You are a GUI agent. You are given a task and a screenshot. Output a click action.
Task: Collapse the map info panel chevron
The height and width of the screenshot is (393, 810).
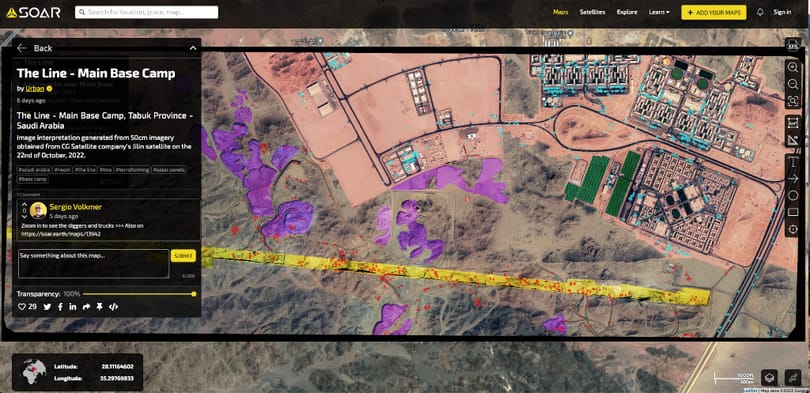(x=193, y=48)
